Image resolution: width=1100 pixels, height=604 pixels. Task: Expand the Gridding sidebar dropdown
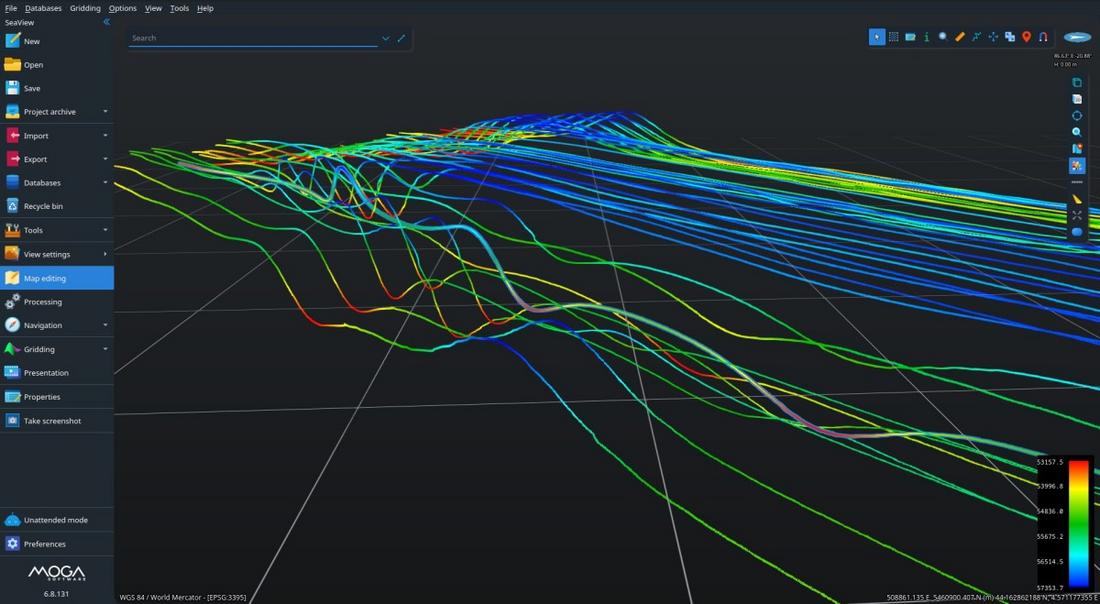(105, 349)
